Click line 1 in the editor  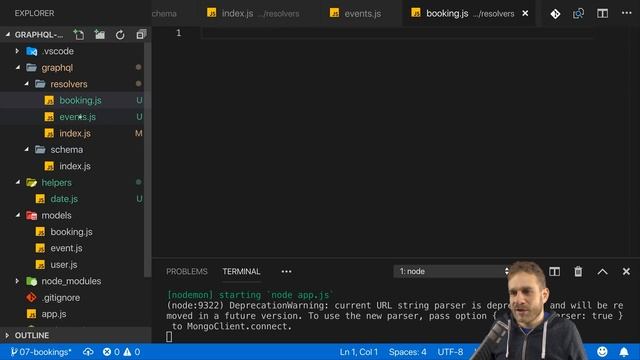coord(396,33)
